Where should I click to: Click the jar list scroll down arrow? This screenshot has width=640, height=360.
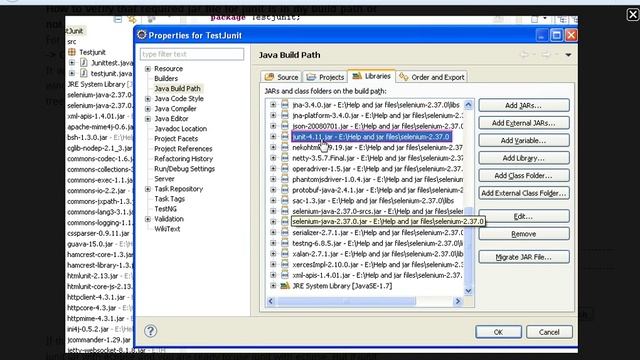tap(468, 291)
